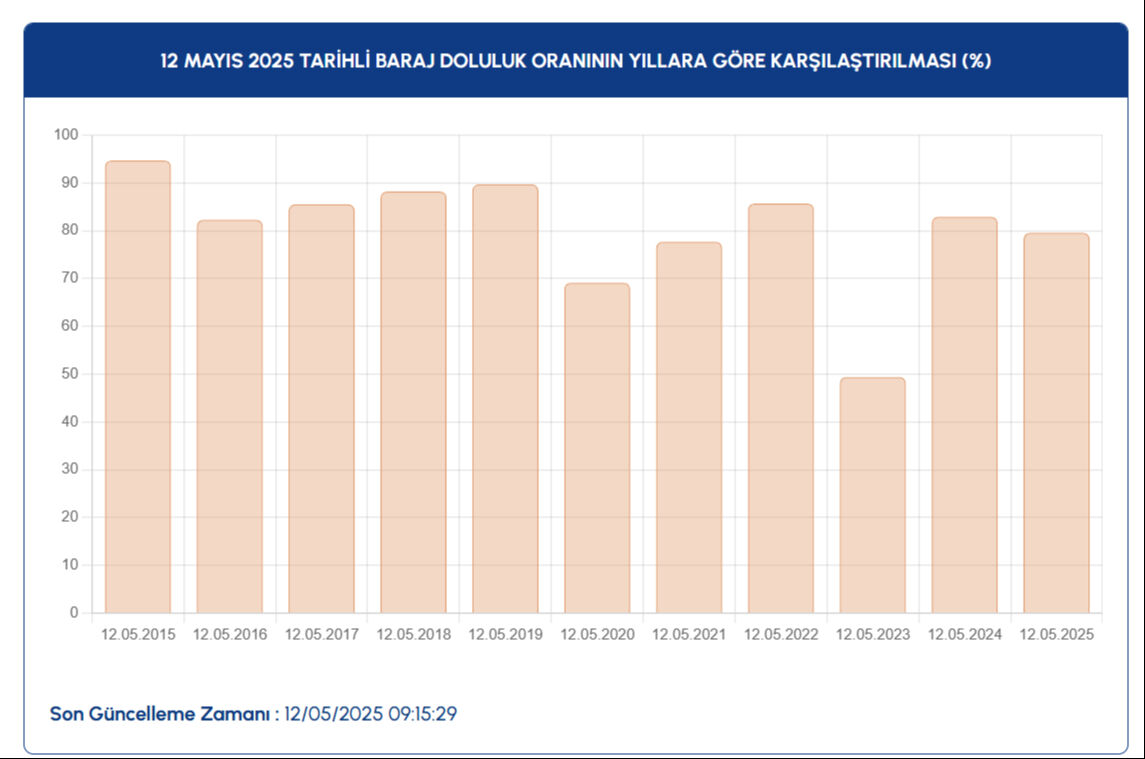Select the 12.05.2016 bar in chart
The height and width of the screenshot is (759, 1145).
(x=230, y=417)
